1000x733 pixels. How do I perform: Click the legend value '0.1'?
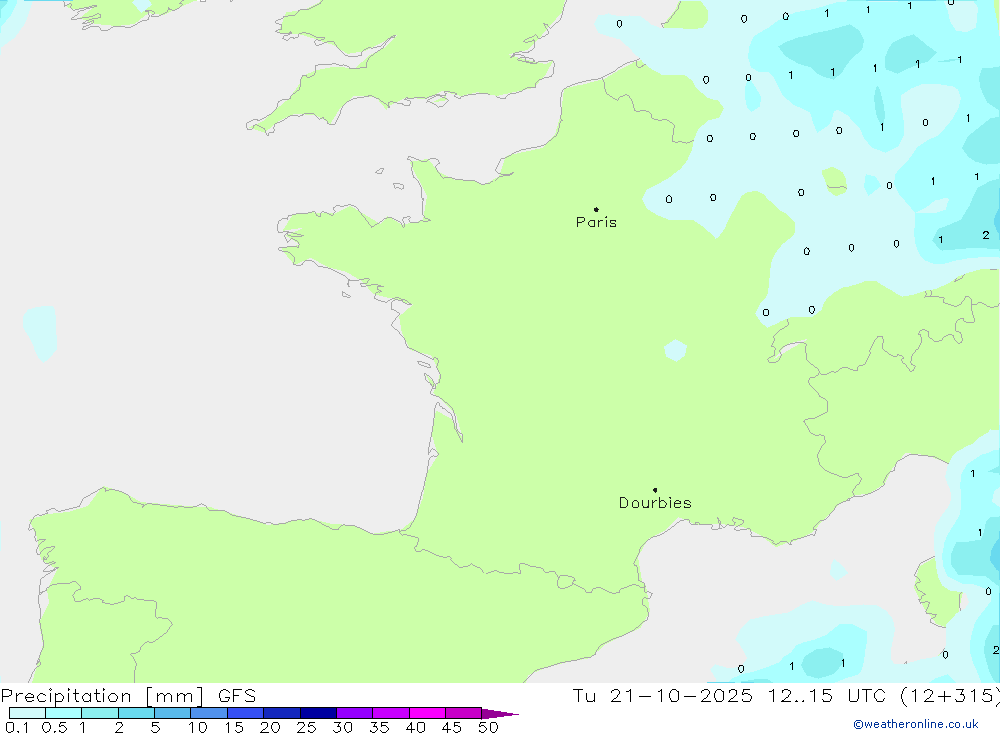tap(17, 727)
